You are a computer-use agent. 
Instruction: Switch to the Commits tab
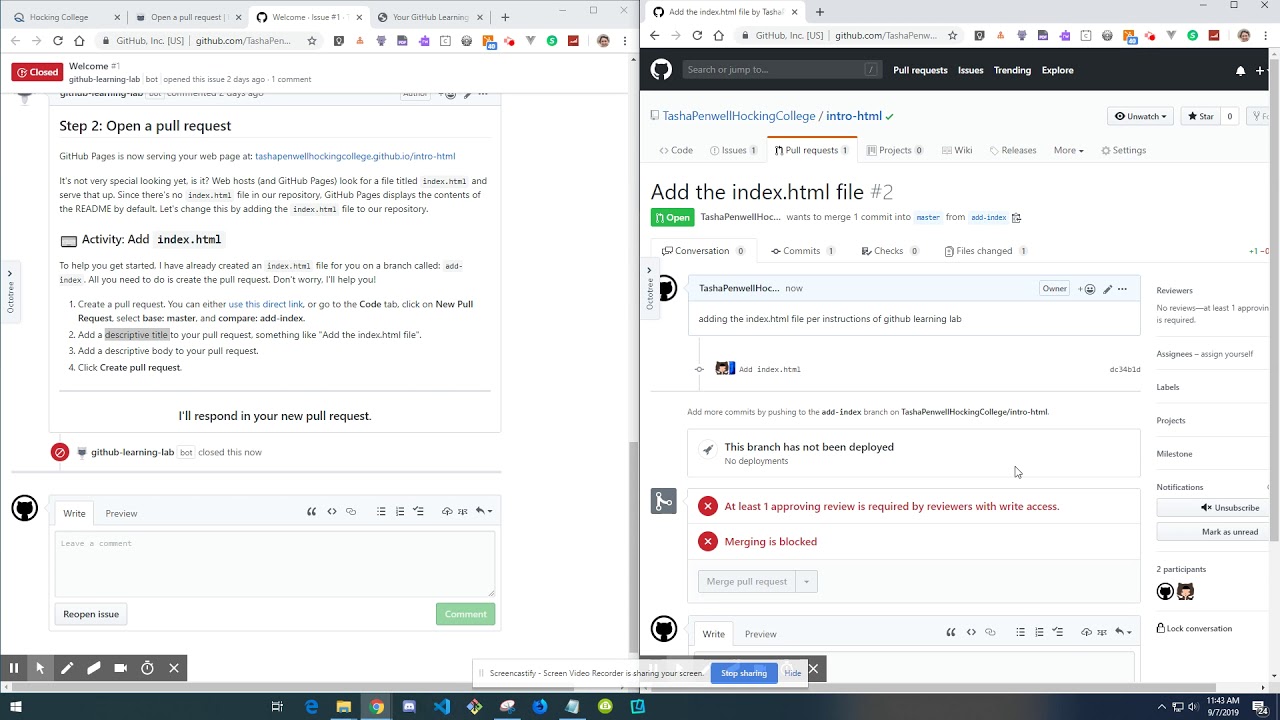coord(803,251)
